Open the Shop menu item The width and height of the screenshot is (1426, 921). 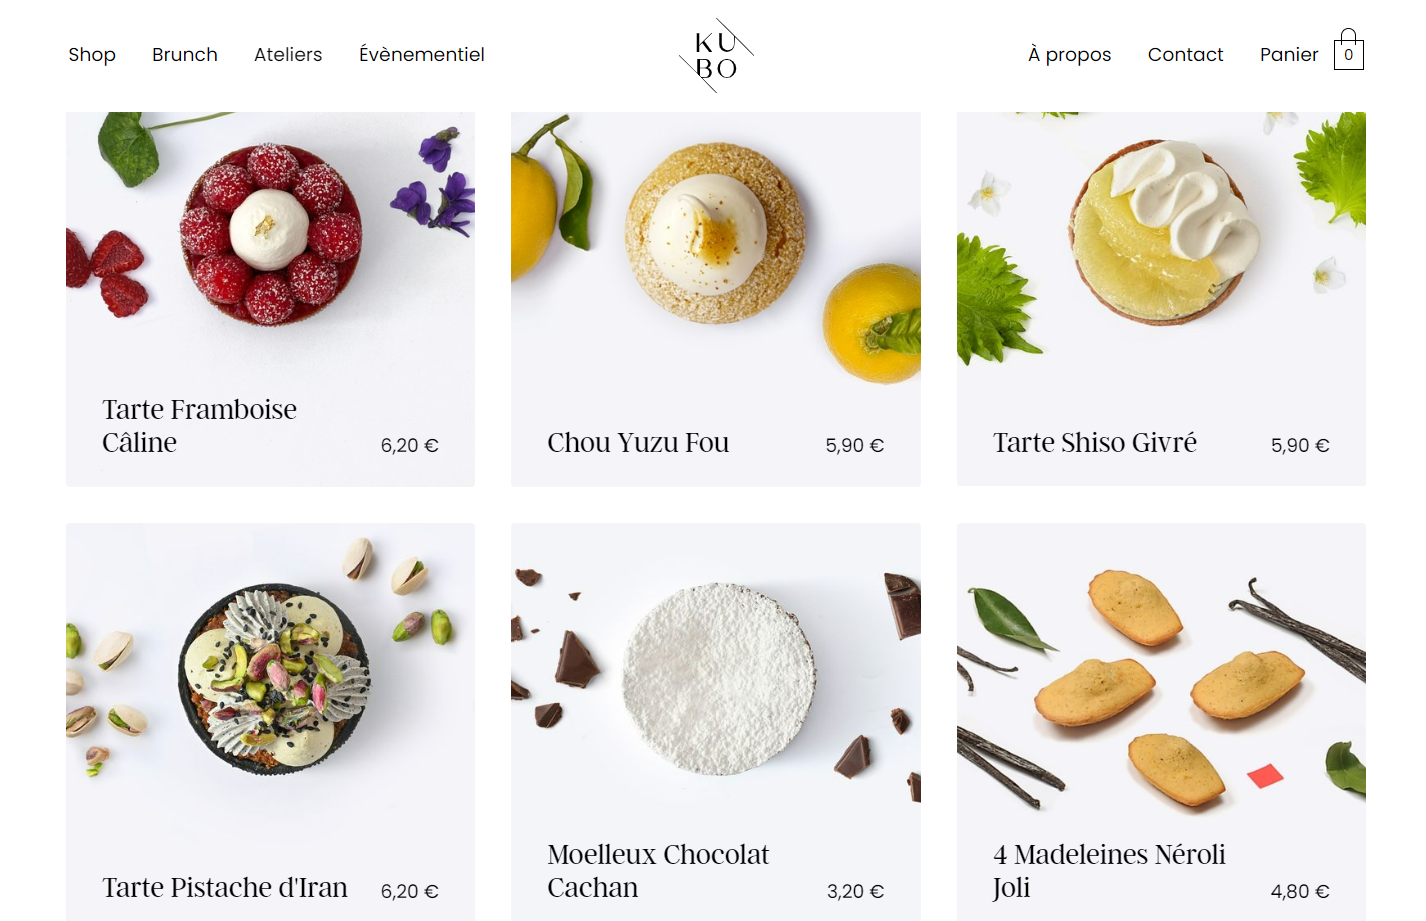click(92, 55)
